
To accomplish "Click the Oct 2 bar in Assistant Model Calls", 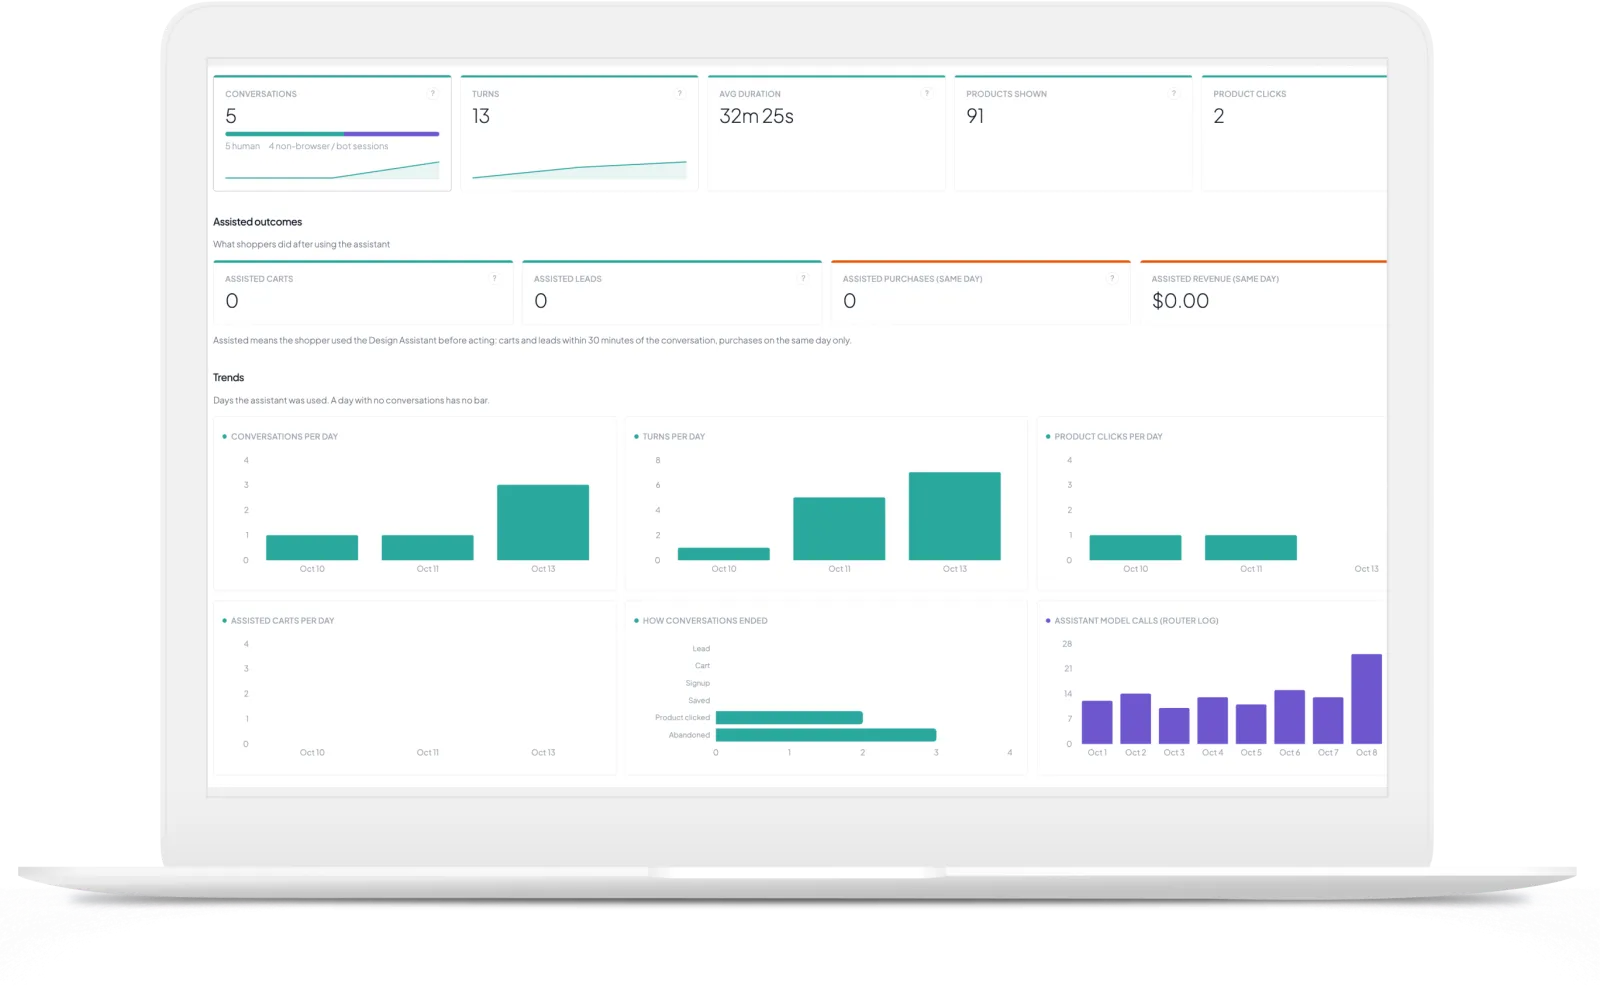I will click(x=1135, y=719).
